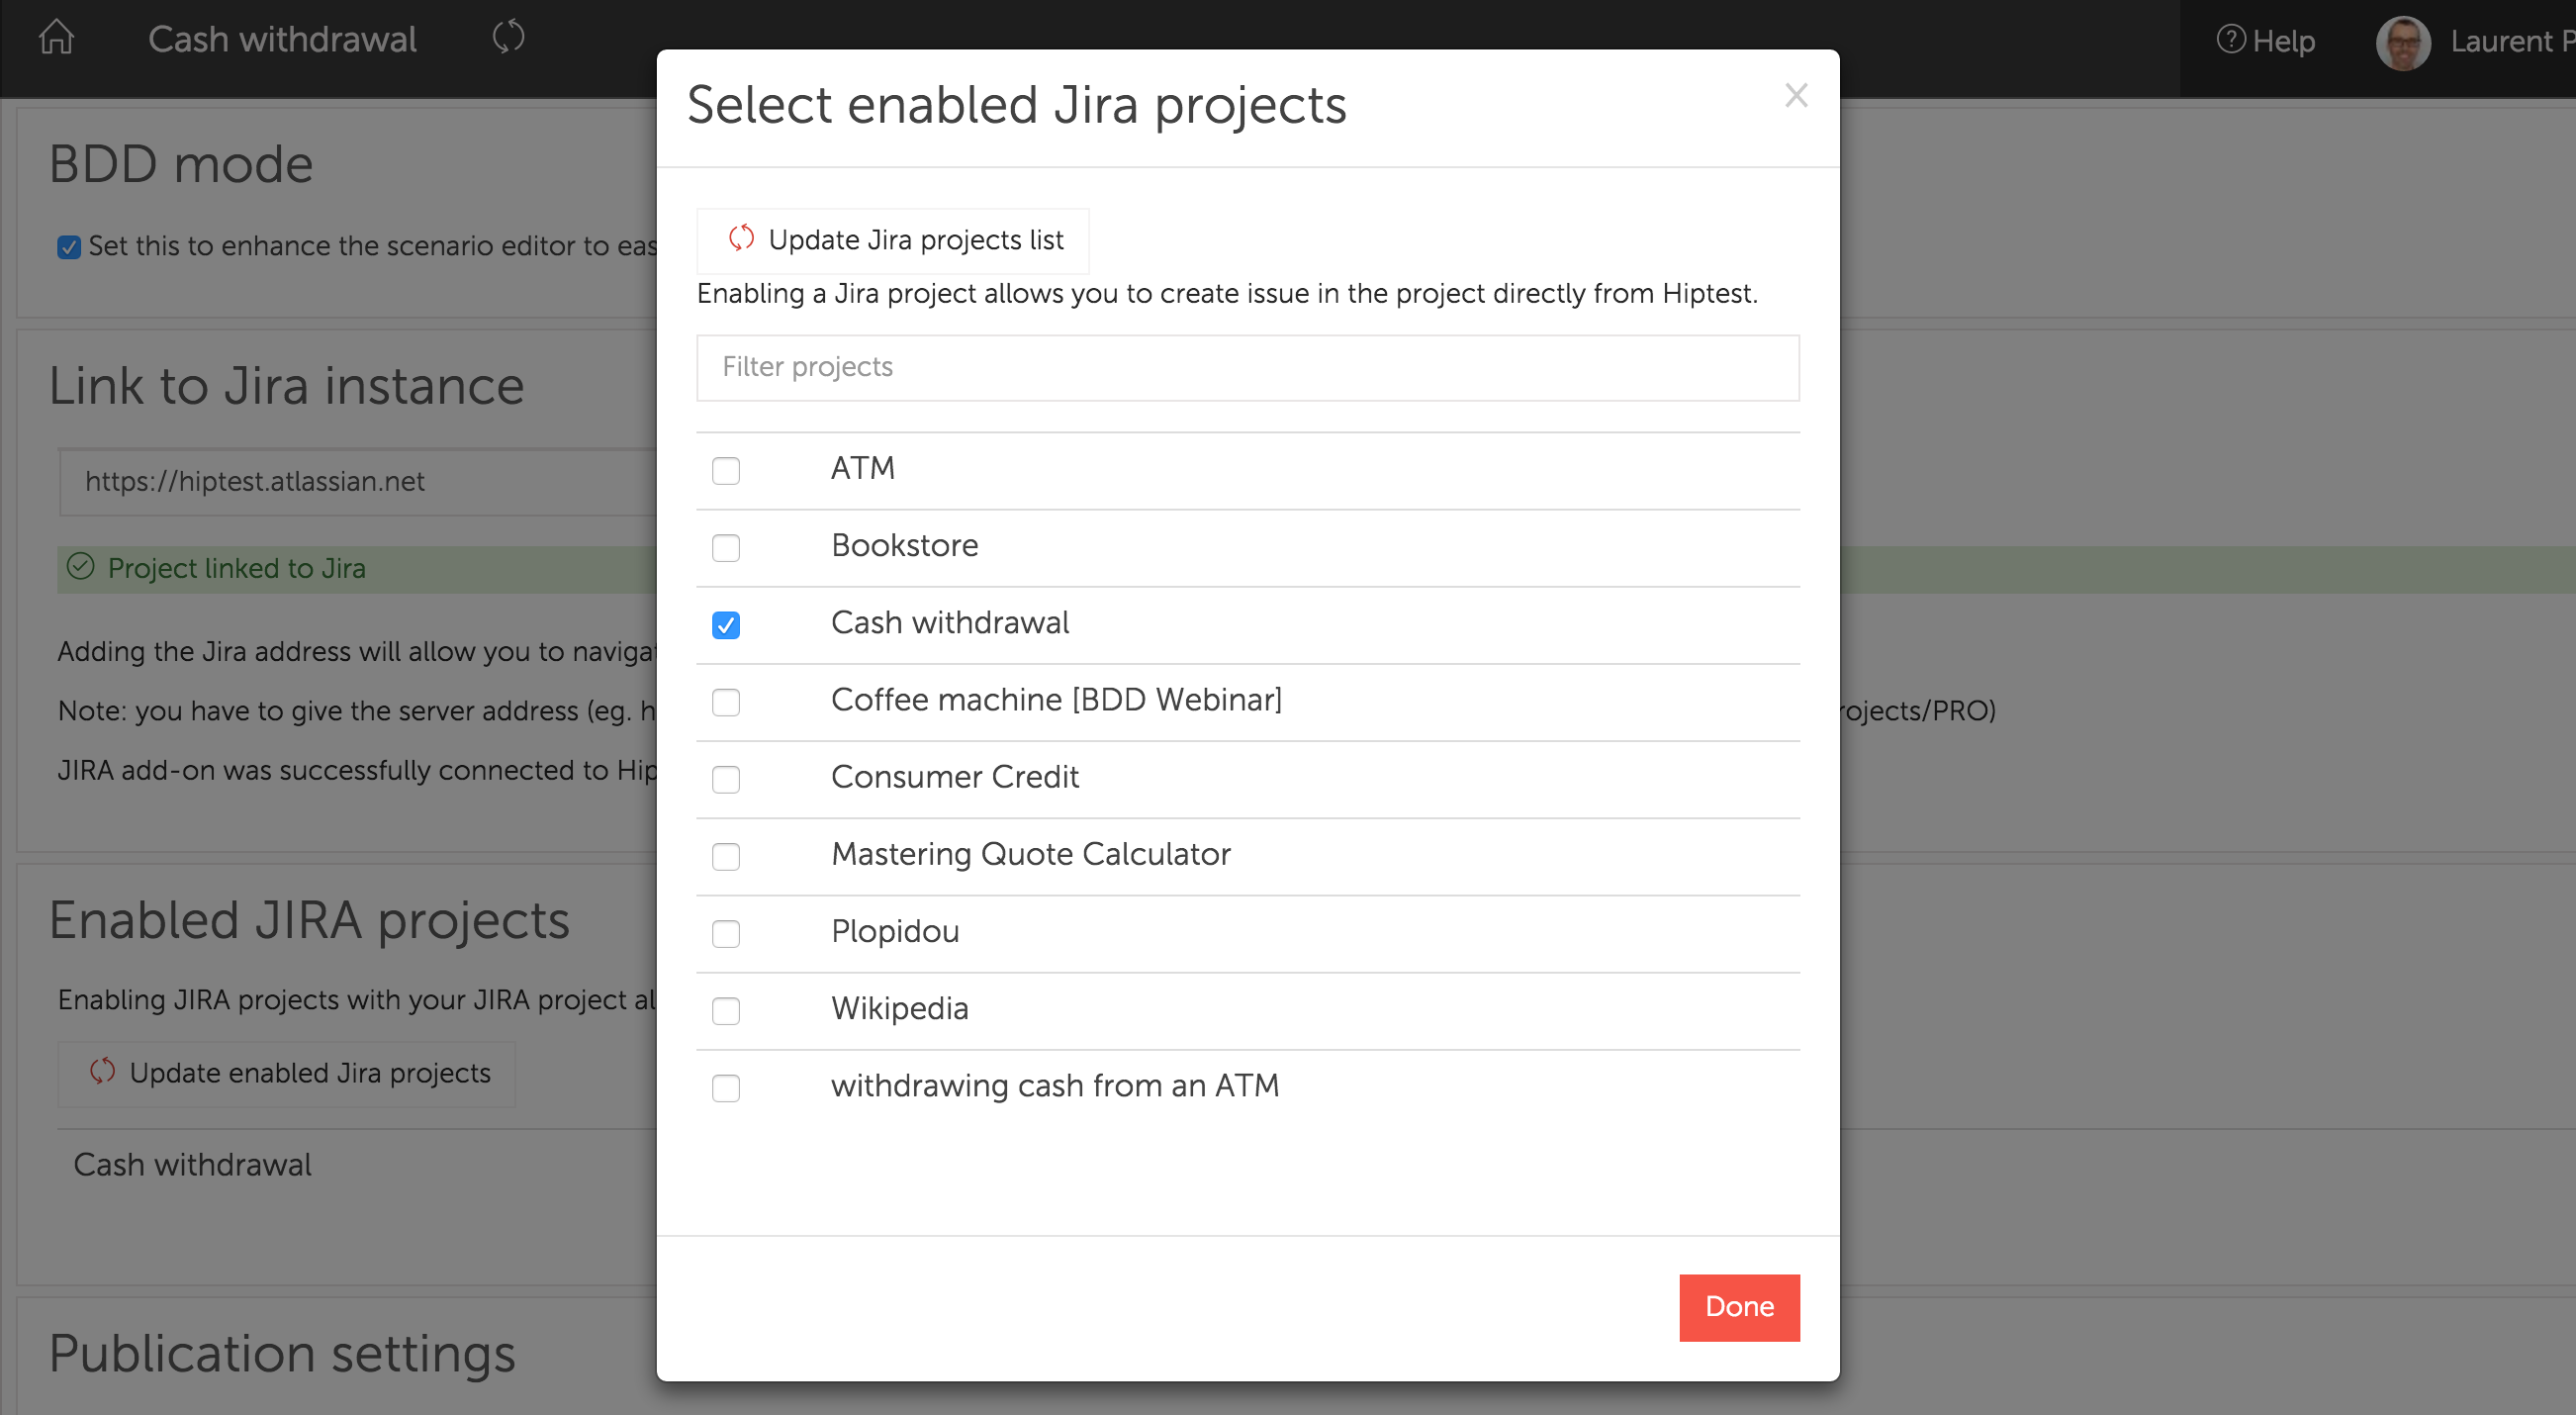This screenshot has width=2576, height=1415.
Task: Click the refresh icon beside Cash withdrawal title
Action: 508,37
